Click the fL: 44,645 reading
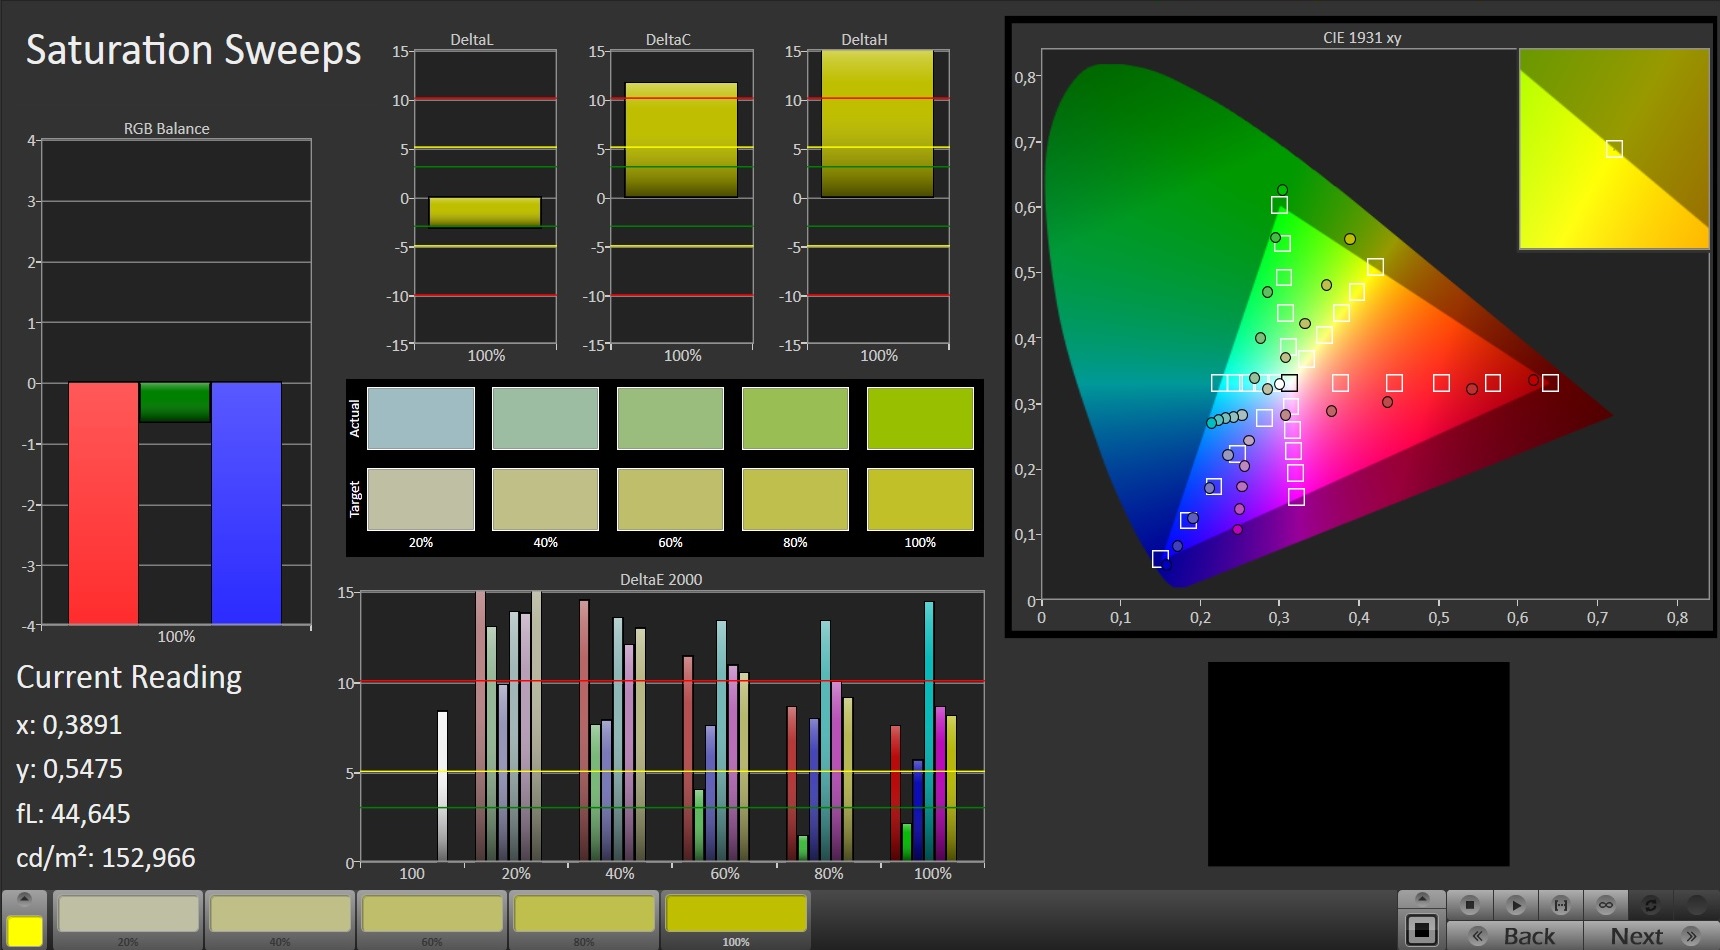Screen dimensions: 1720x950 (73, 814)
